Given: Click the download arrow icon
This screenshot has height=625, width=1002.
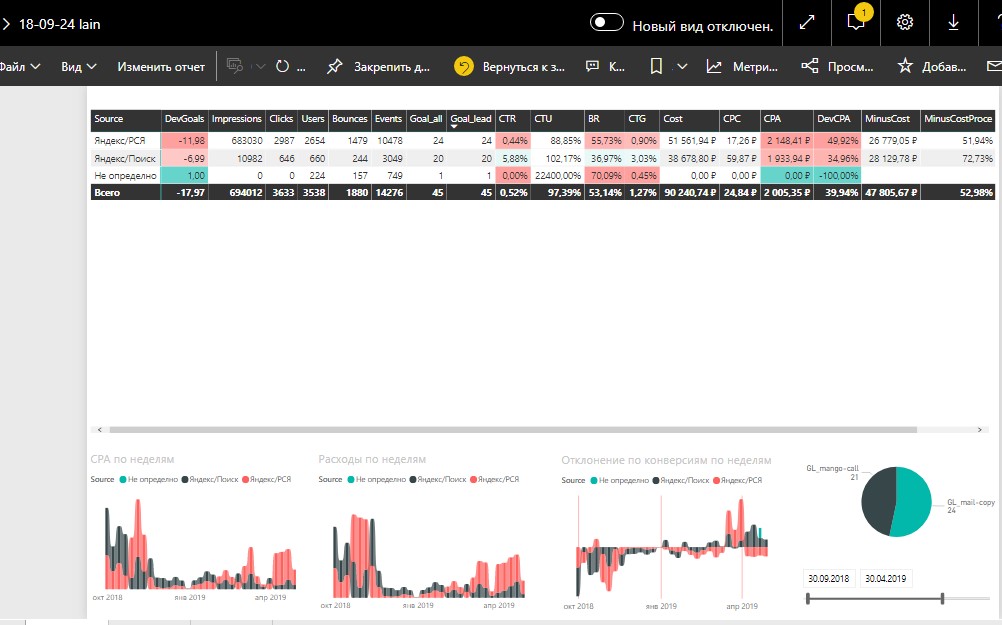Looking at the screenshot, I should pyautogui.click(x=953, y=22).
